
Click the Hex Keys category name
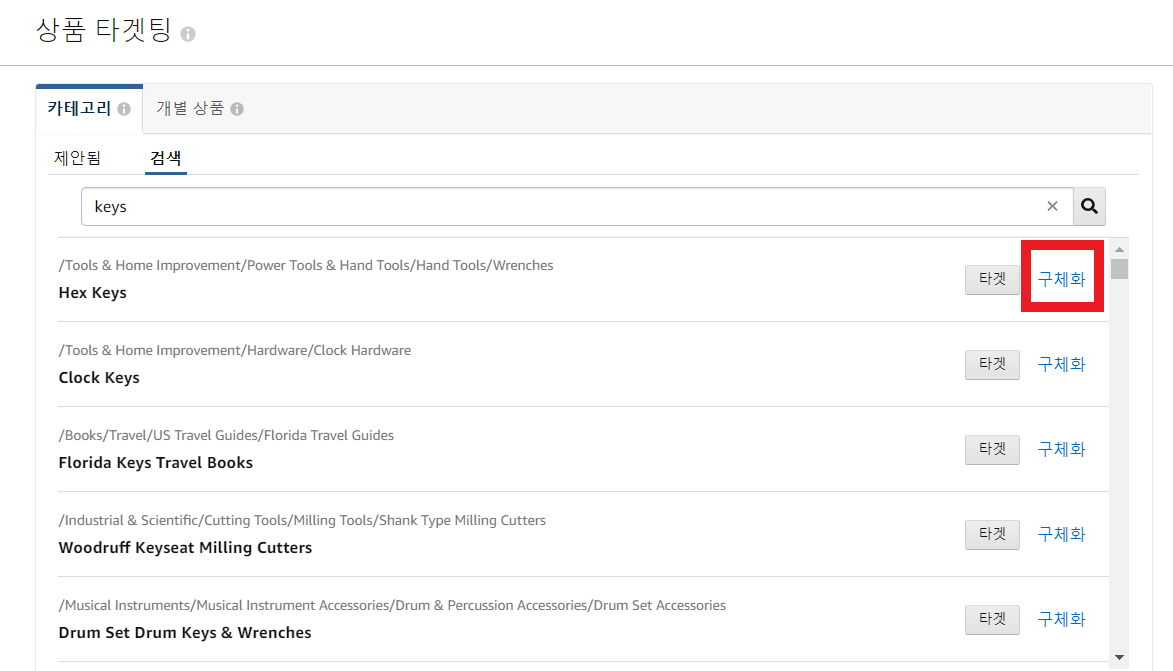click(x=93, y=293)
